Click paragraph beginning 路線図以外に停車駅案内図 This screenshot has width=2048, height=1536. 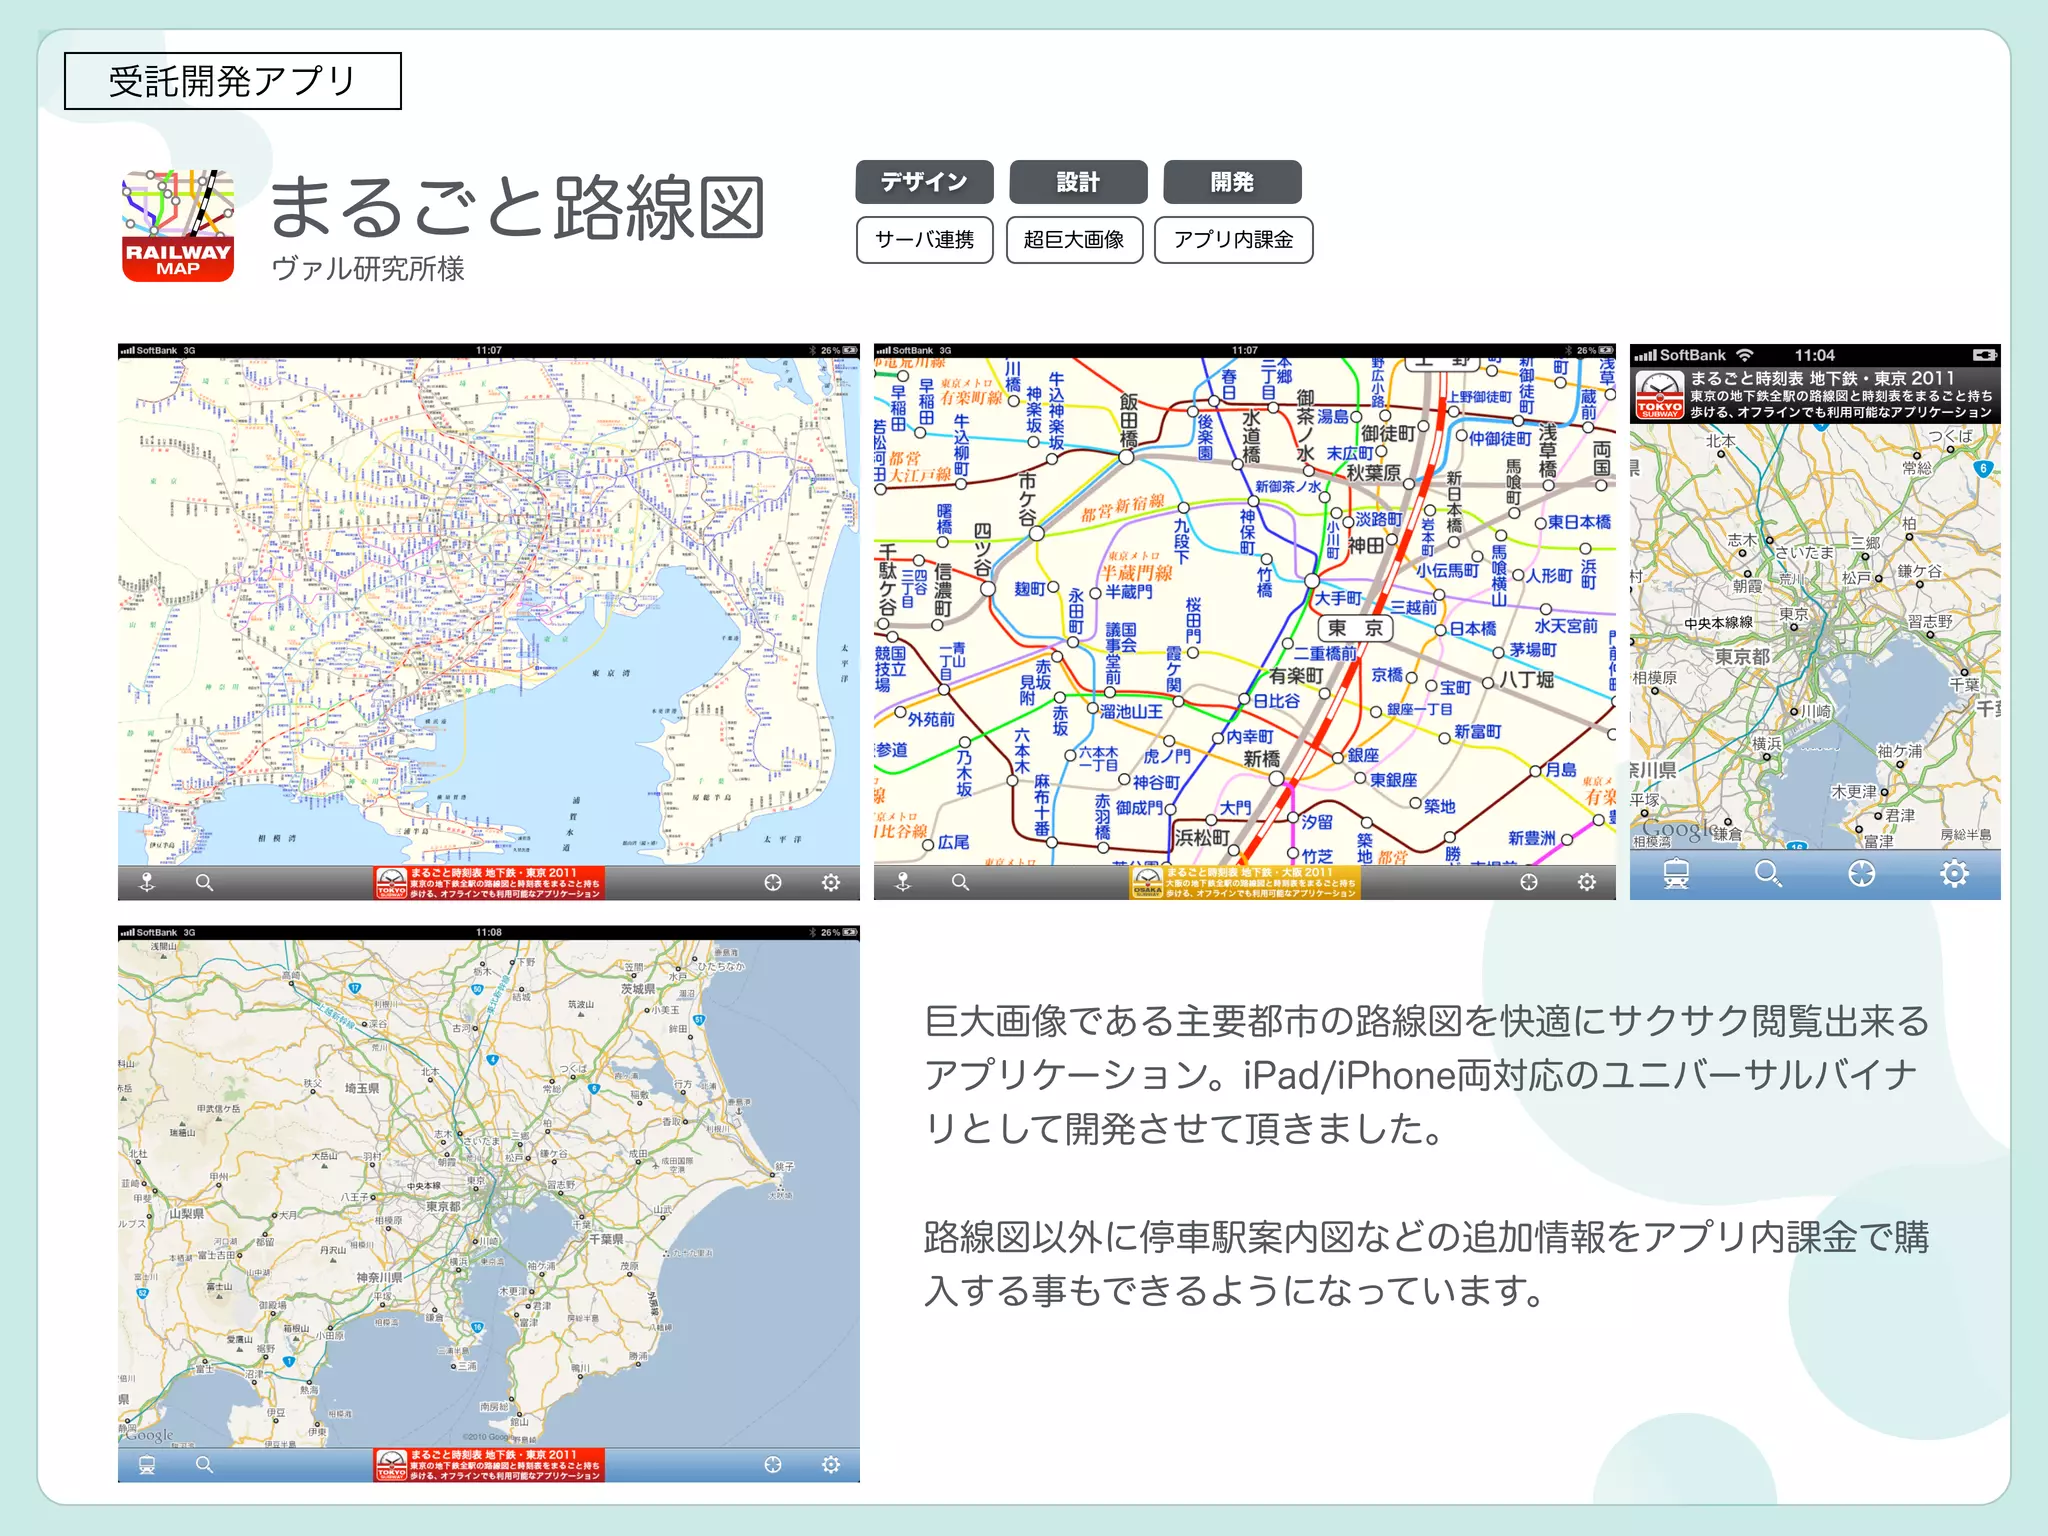click(1426, 1264)
